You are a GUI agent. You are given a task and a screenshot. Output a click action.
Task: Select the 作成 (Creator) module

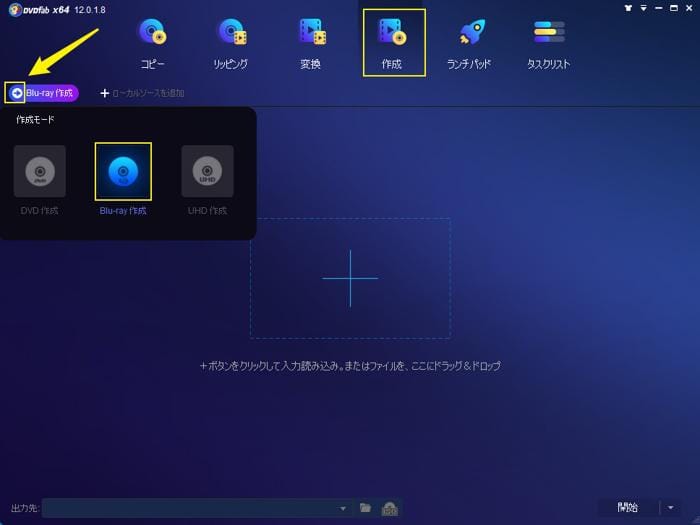394,42
